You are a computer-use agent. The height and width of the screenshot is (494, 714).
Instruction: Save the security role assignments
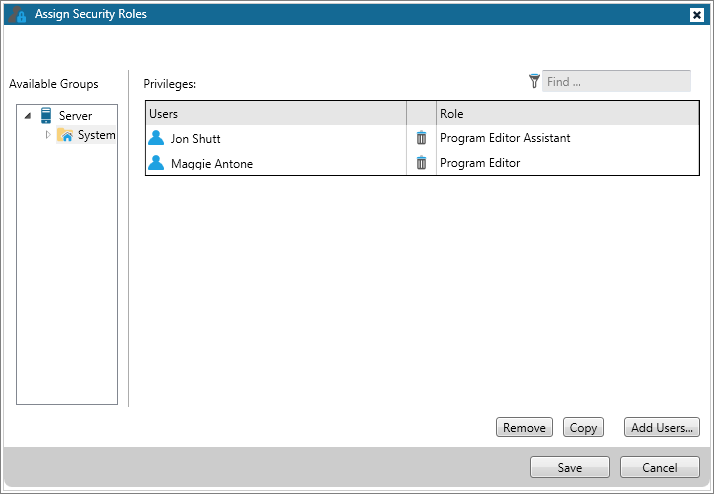tap(570, 467)
